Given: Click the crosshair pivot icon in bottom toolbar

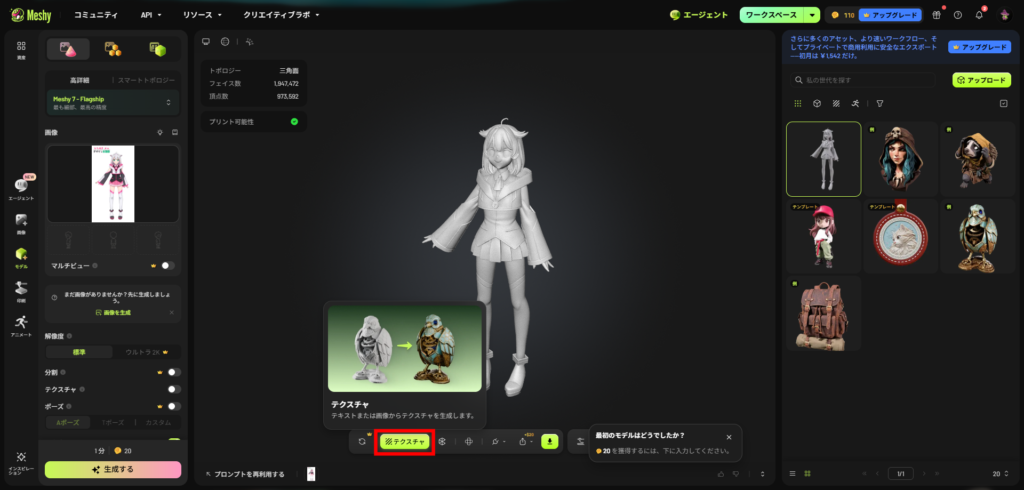Looking at the screenshot, I should tap(468, 442).
